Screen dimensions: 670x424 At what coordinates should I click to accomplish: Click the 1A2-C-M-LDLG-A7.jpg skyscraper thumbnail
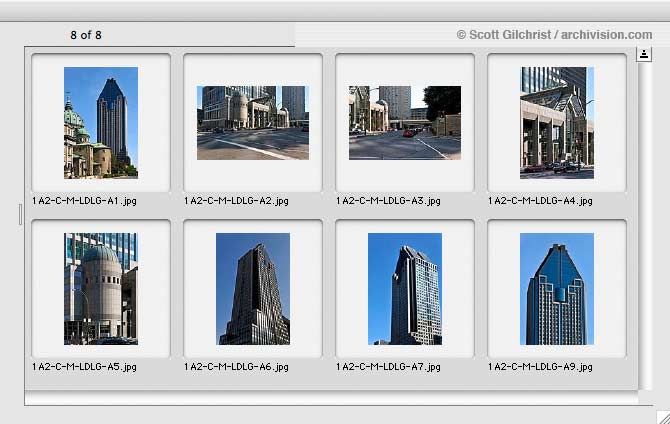tap(405, 289)
